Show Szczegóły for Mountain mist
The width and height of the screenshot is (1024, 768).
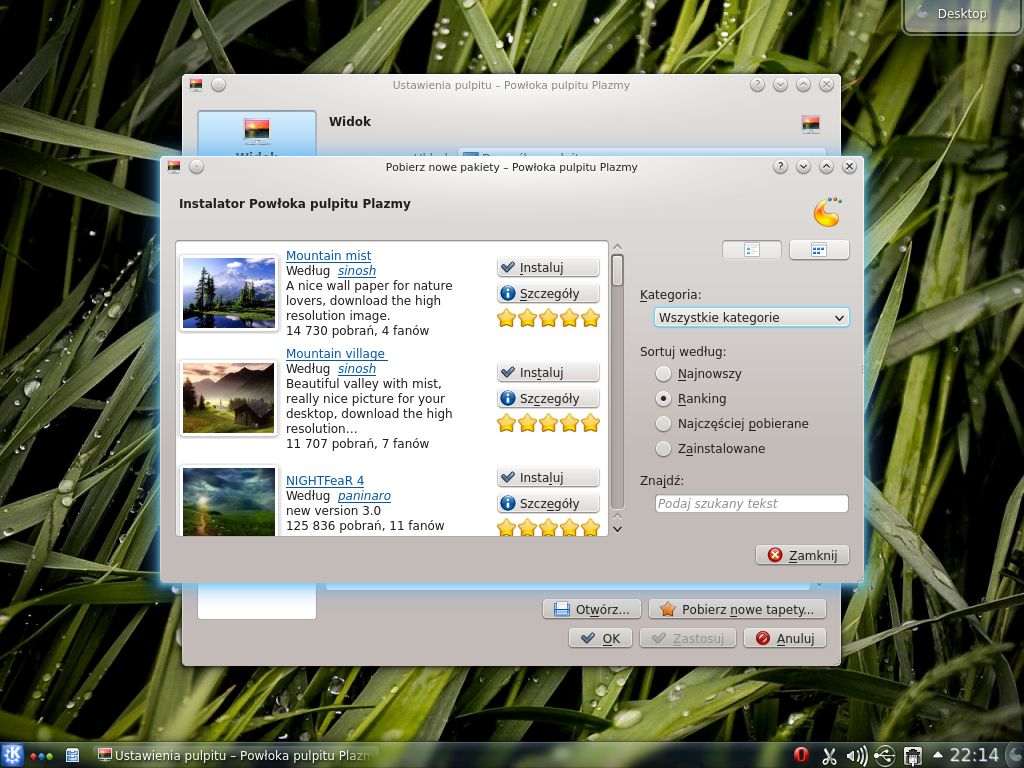coord(548,293)
